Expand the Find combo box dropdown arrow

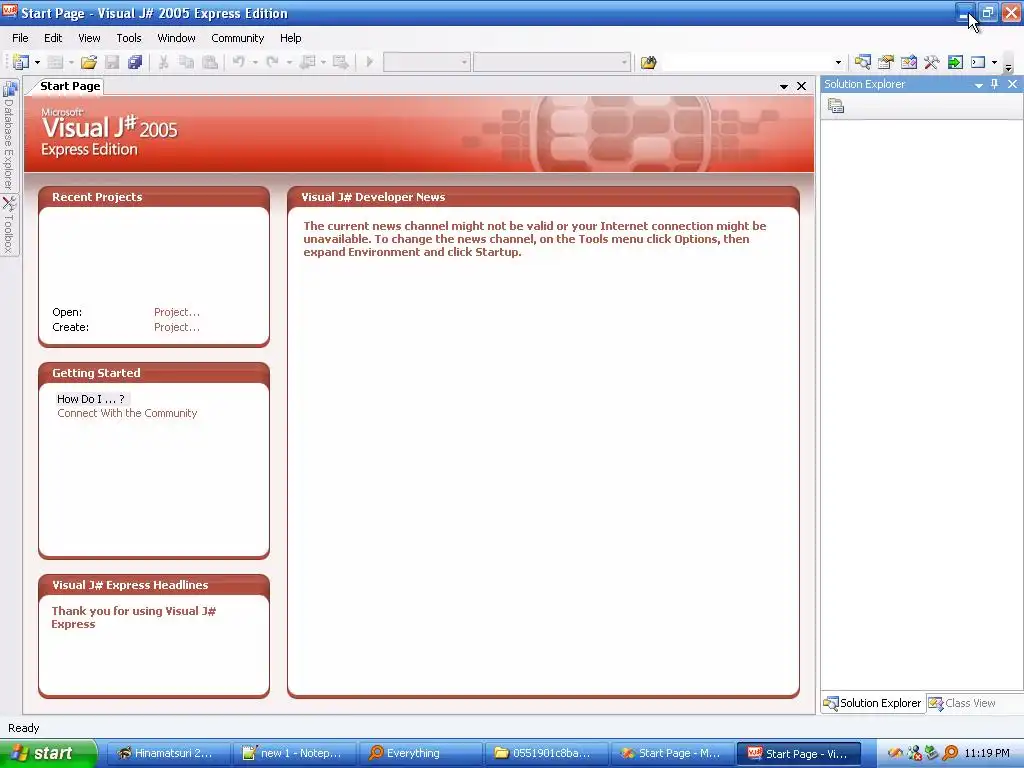click(x=839, y=63)
